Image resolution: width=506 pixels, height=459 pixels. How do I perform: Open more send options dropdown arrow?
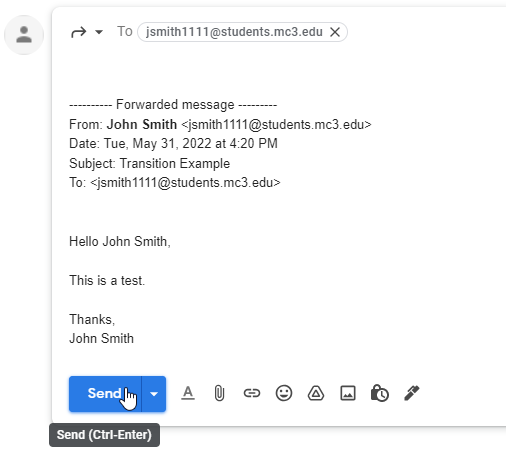pyautogui.click(x=154, y=394)
